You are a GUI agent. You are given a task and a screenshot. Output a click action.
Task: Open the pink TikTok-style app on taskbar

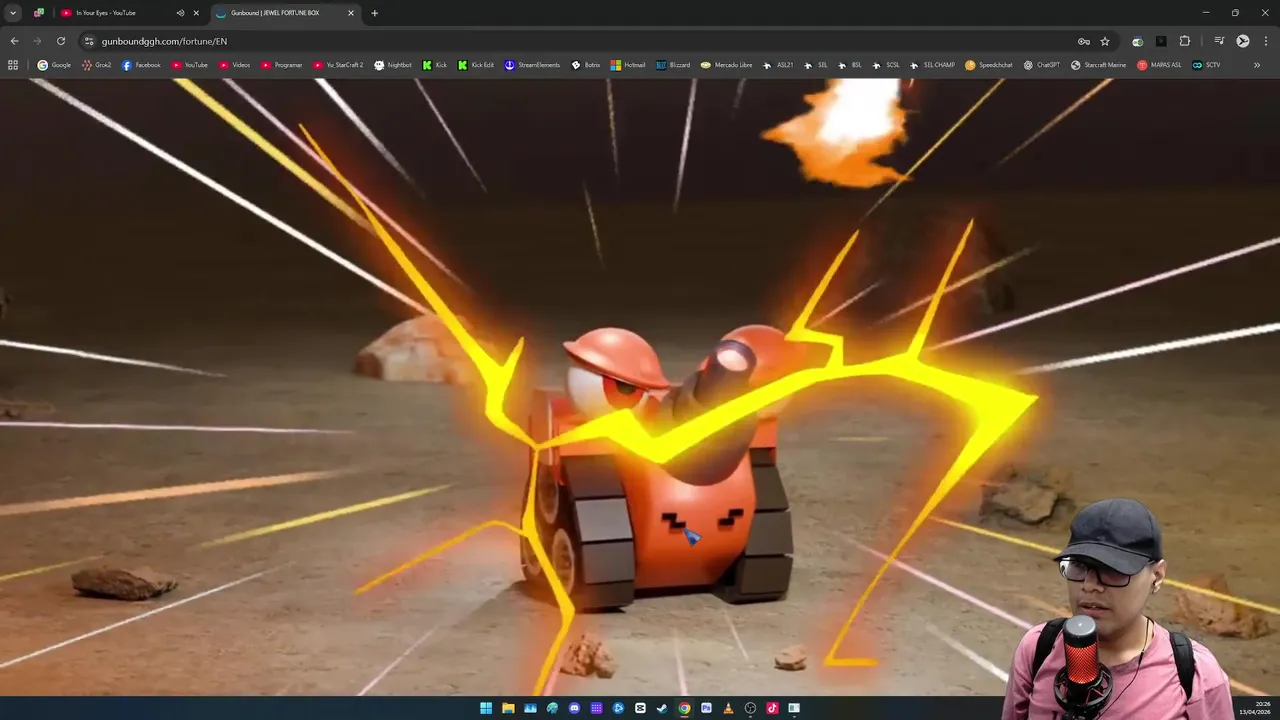point(772,708)
